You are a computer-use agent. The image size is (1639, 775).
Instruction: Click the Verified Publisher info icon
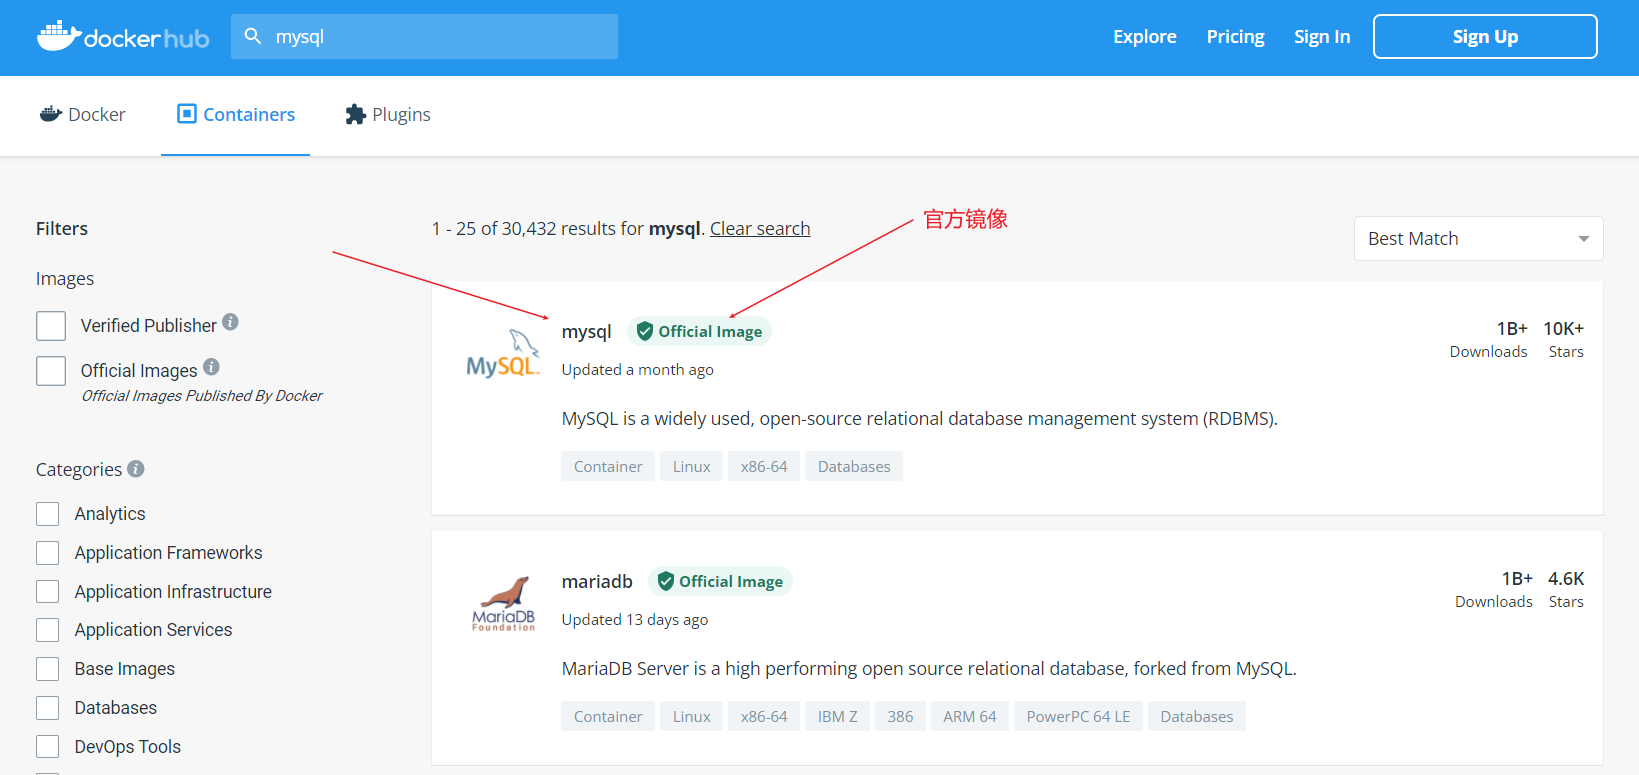pos(230,322)
